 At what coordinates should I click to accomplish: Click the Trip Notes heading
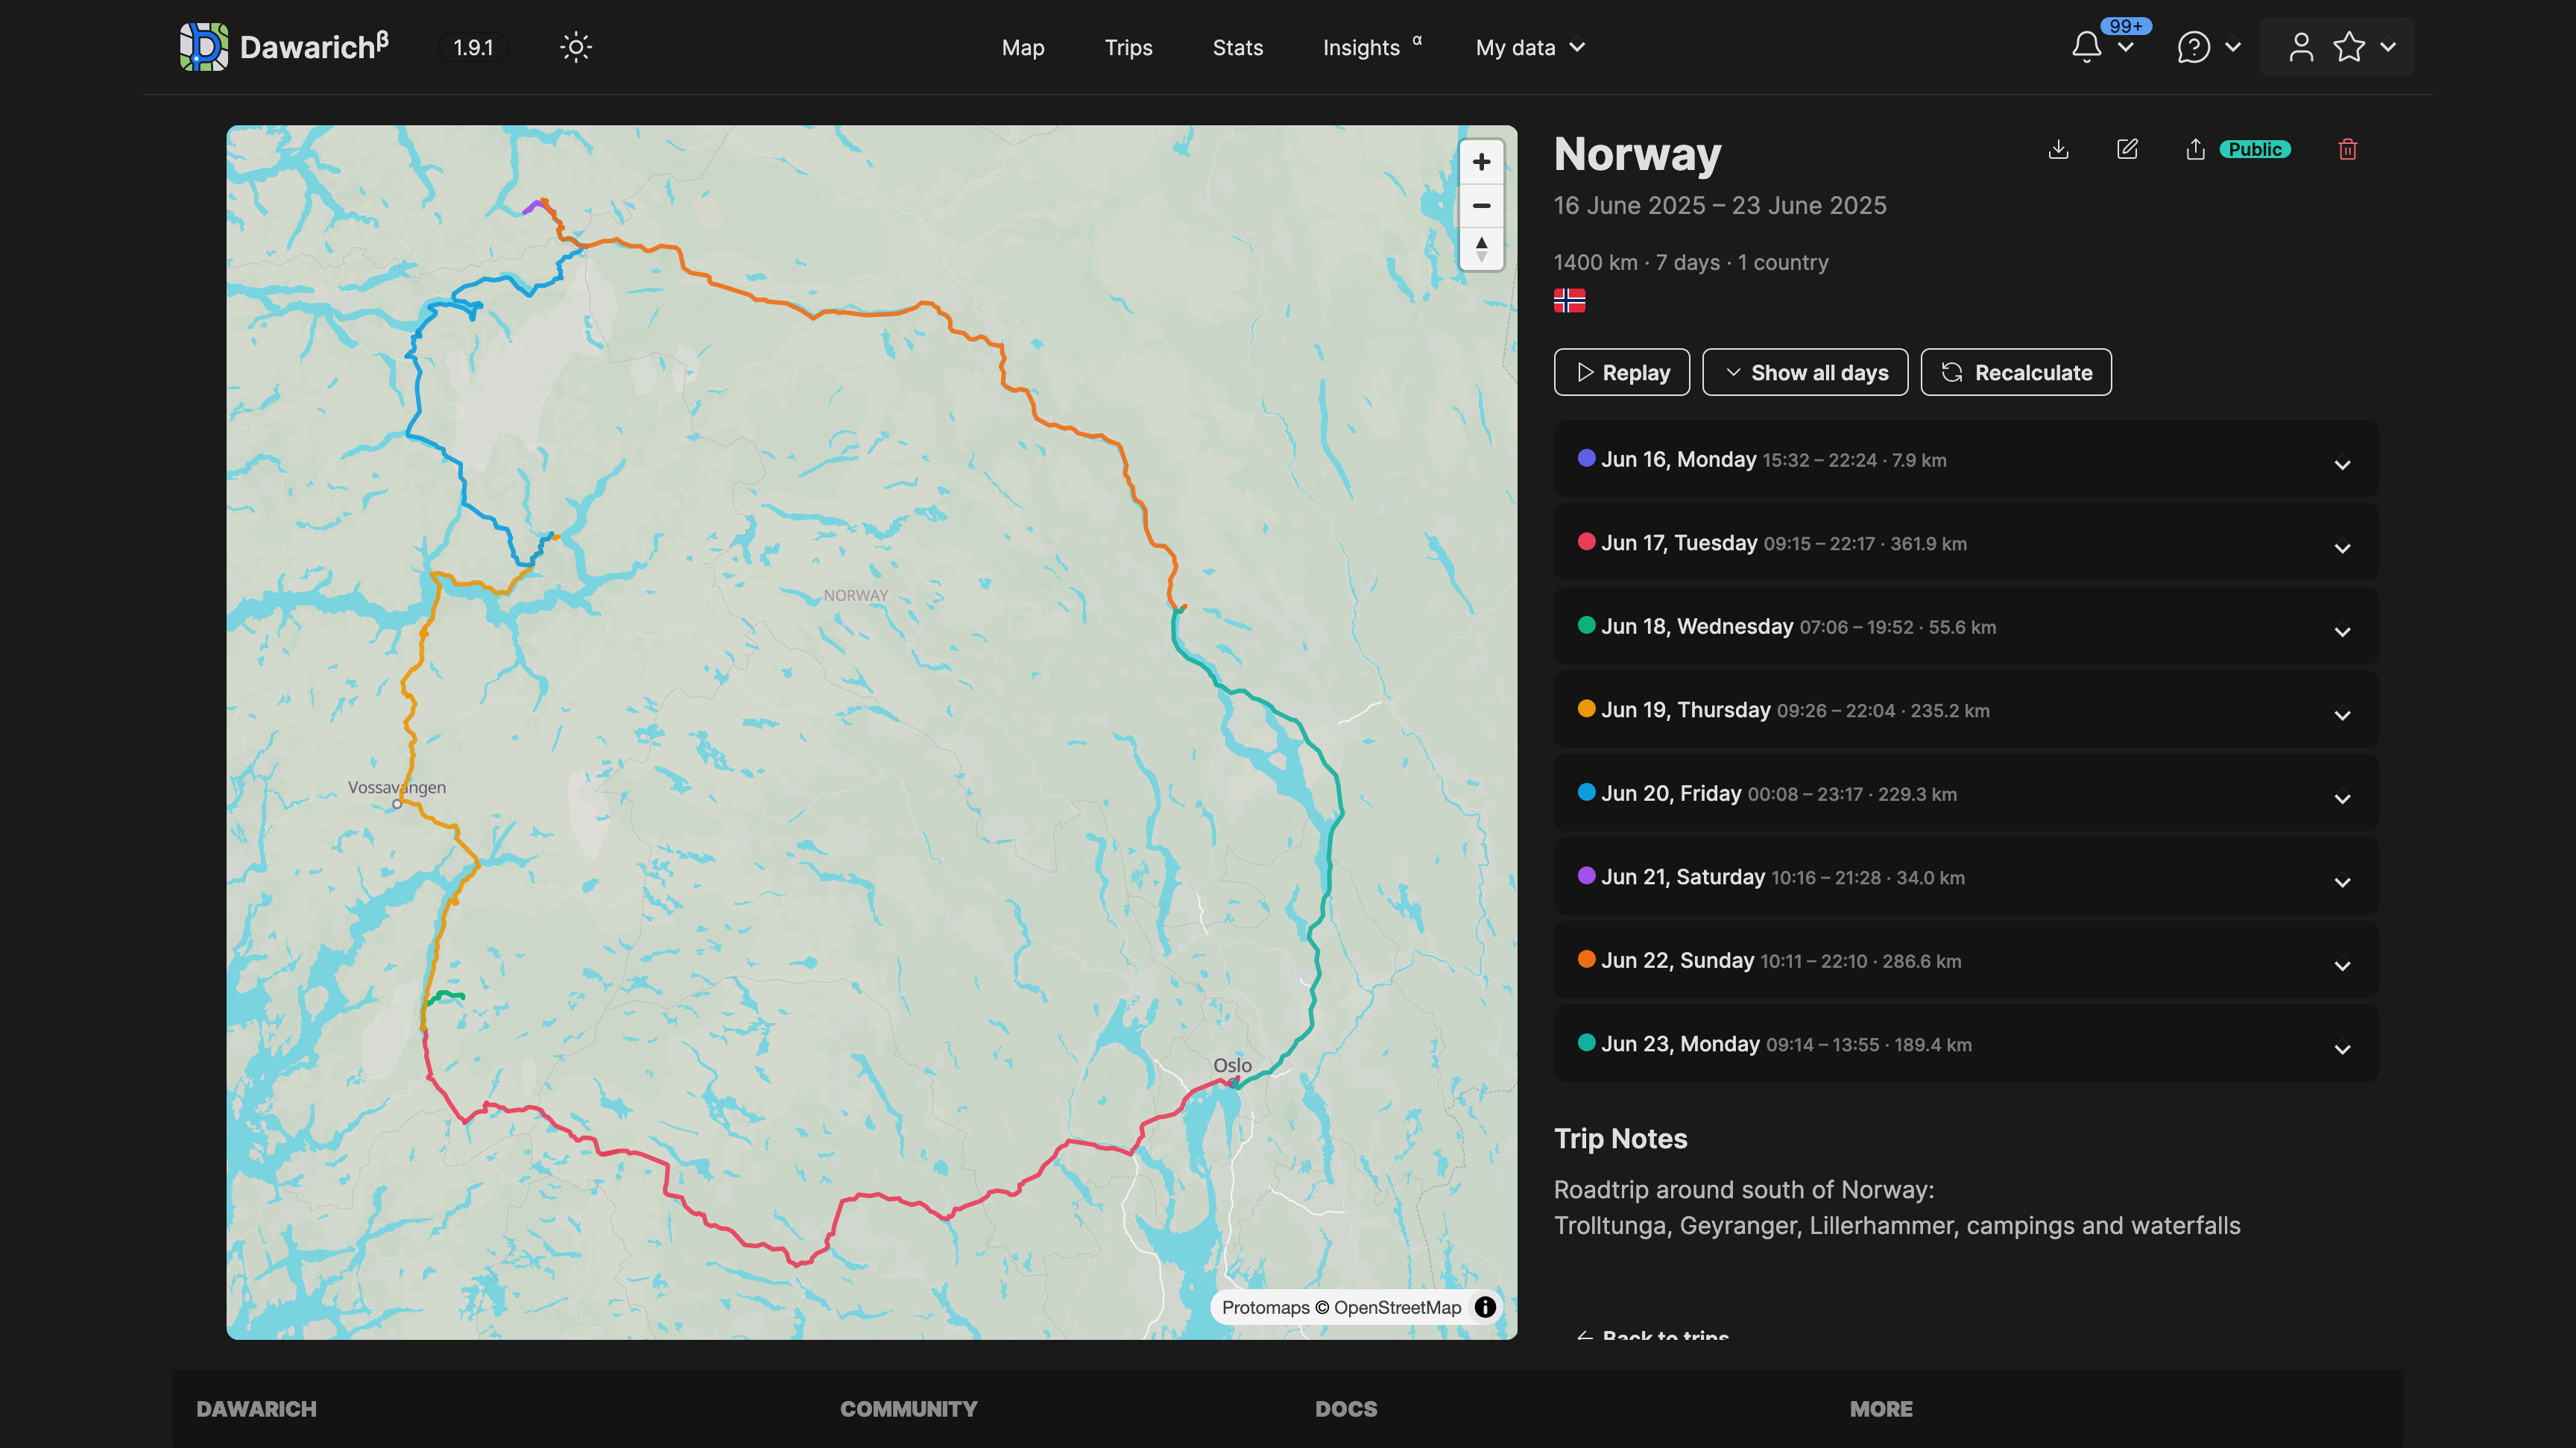point(1620,1138)
